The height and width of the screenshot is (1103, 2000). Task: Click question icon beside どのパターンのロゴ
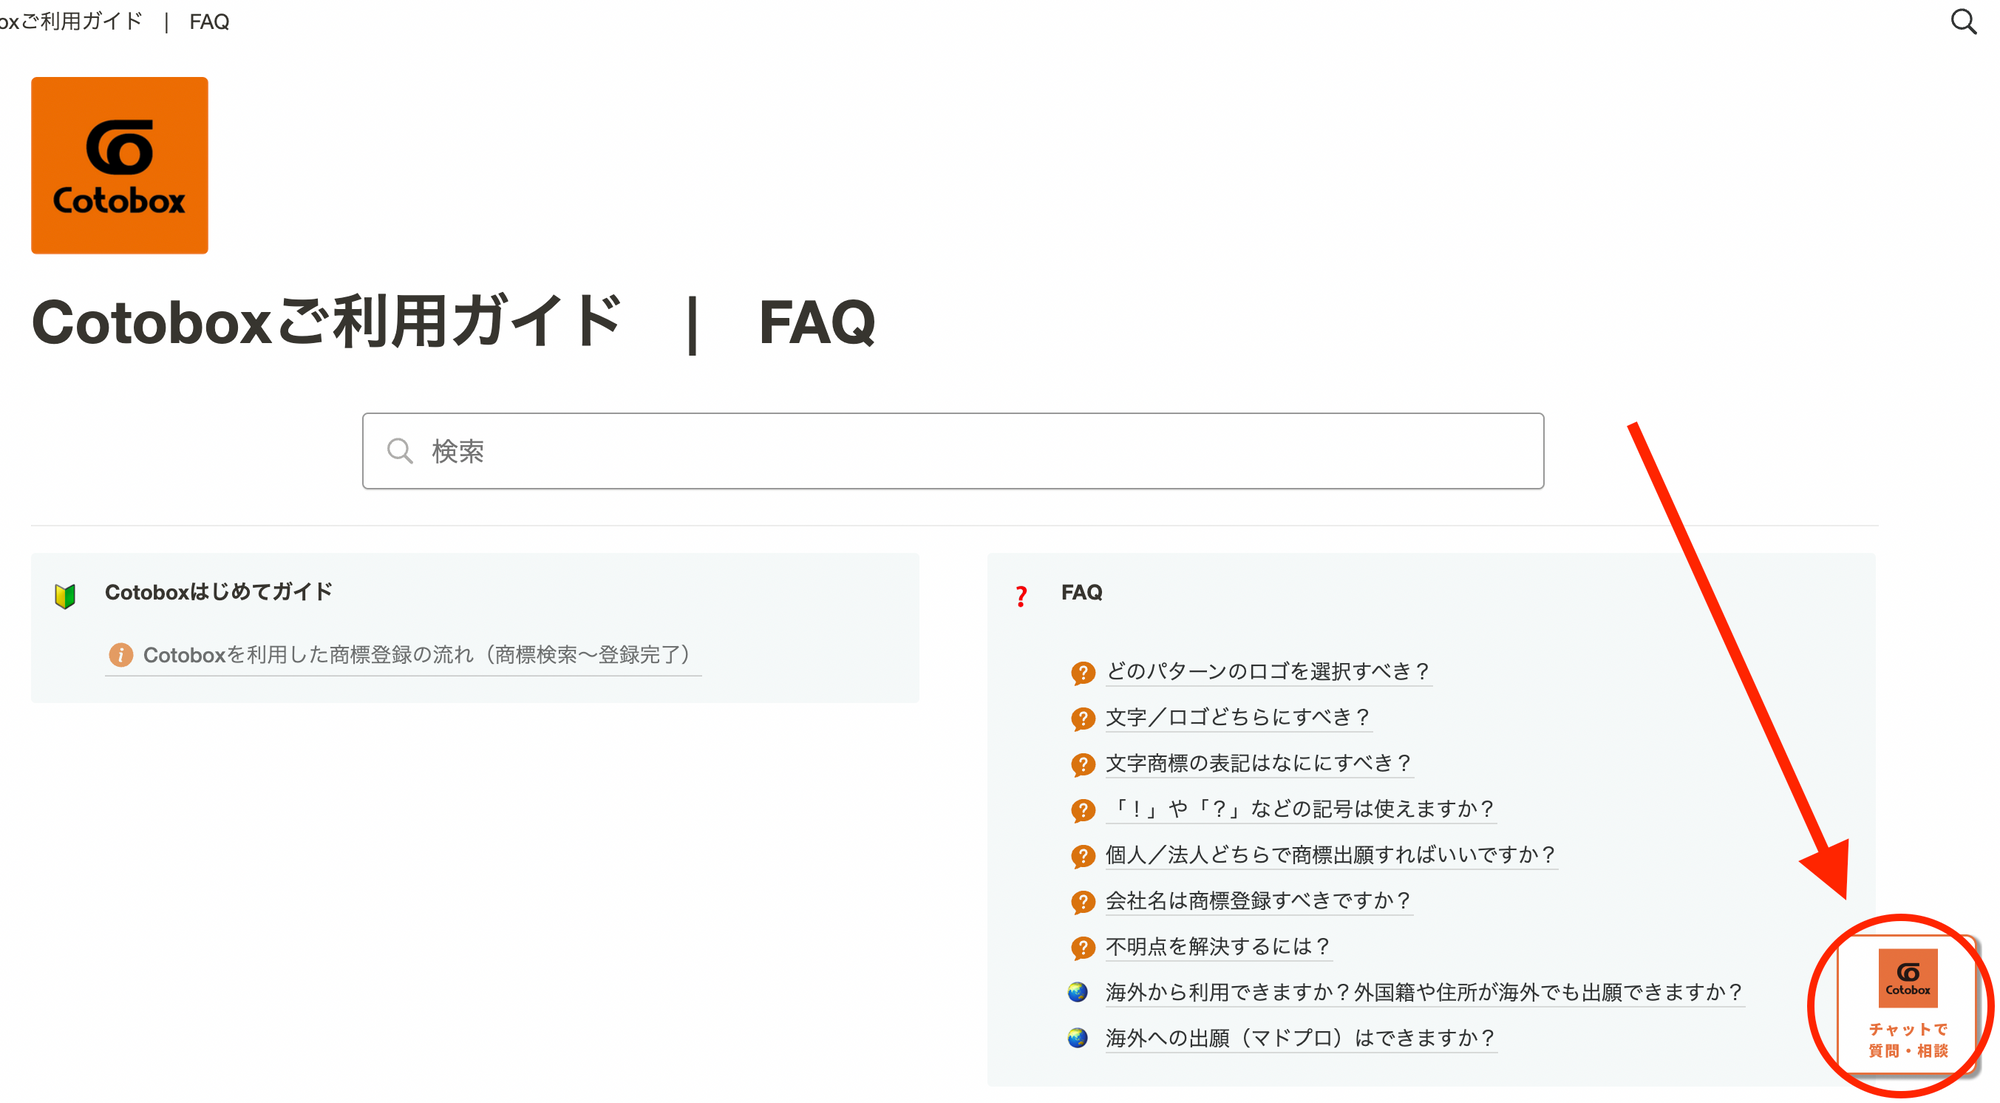(x=1082, y=672)
